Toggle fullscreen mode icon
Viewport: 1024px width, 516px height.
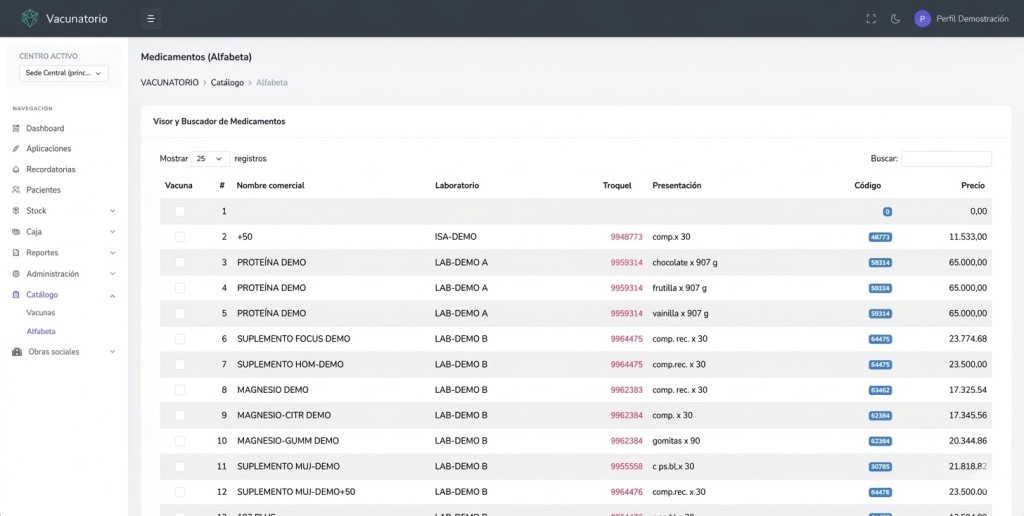[x=871, y=19]
